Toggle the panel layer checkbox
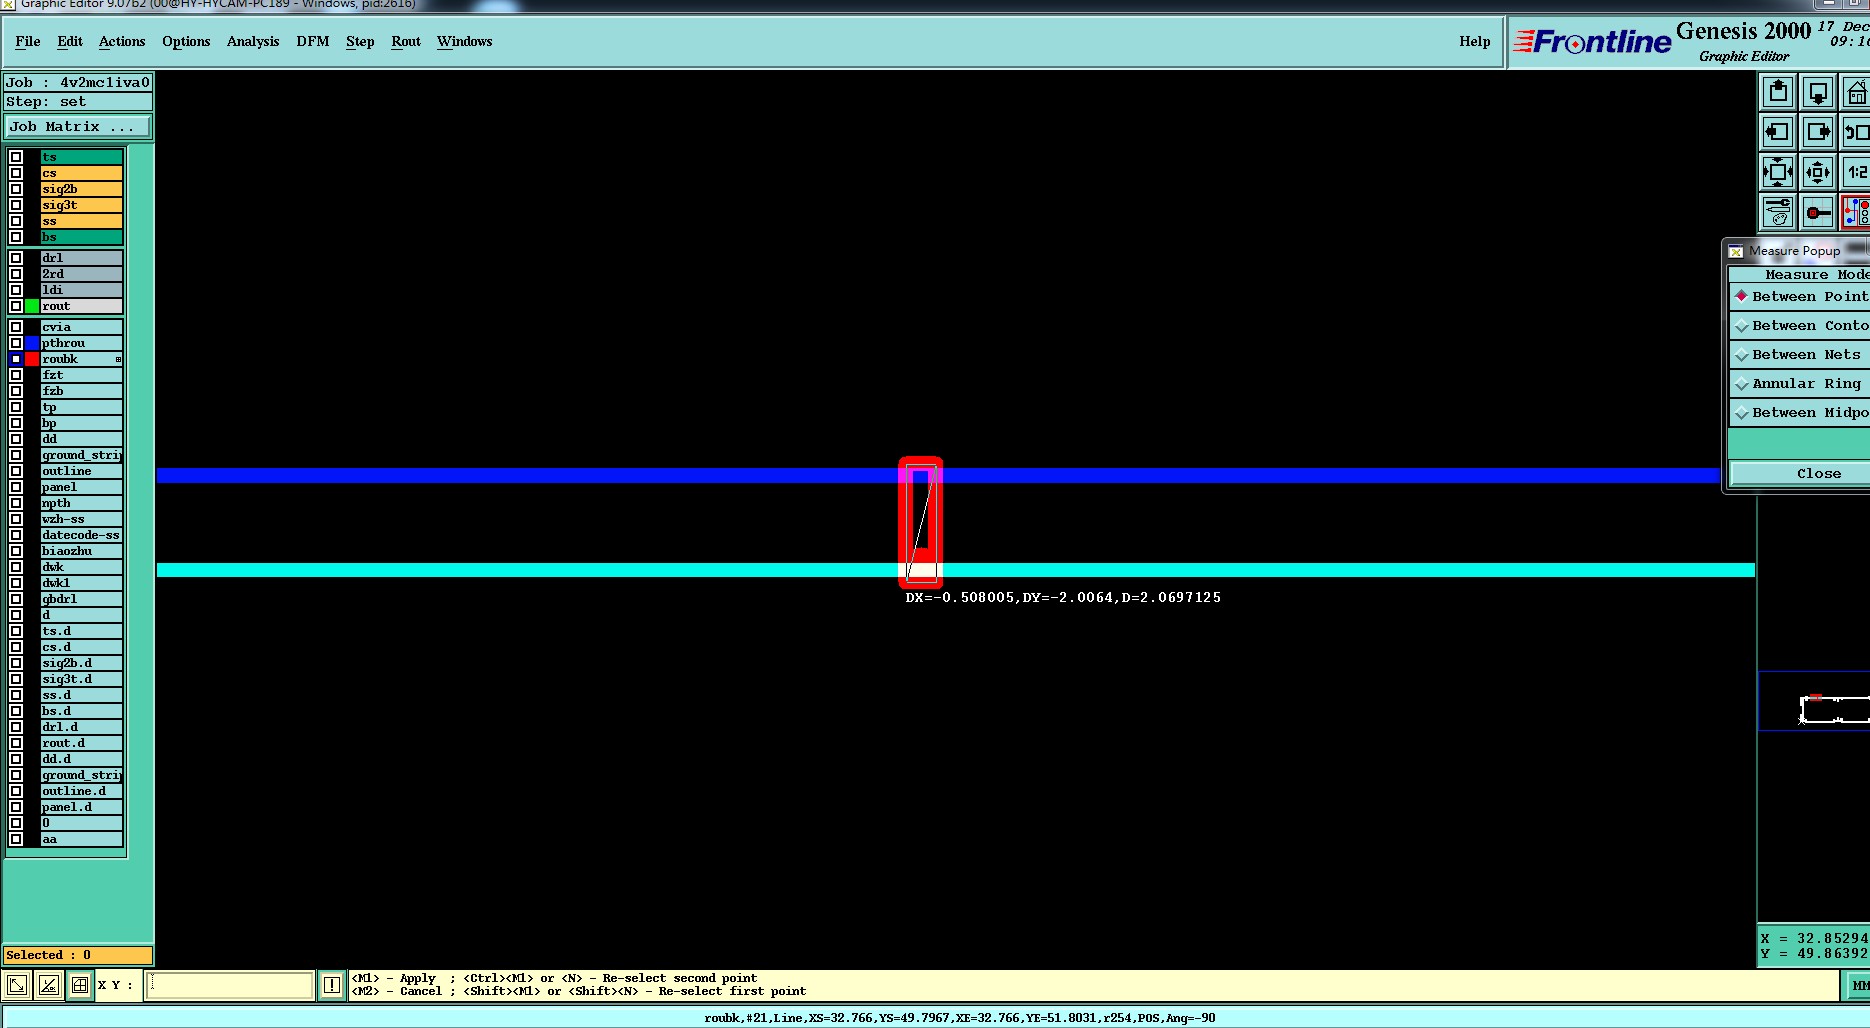The width and height of the screenshot is (1870, 1028). pyautogui.click(x=16, y=487)
